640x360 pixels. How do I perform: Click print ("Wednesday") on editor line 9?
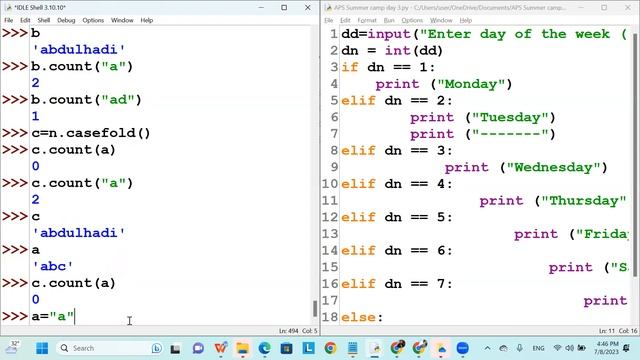click(526, 167)
